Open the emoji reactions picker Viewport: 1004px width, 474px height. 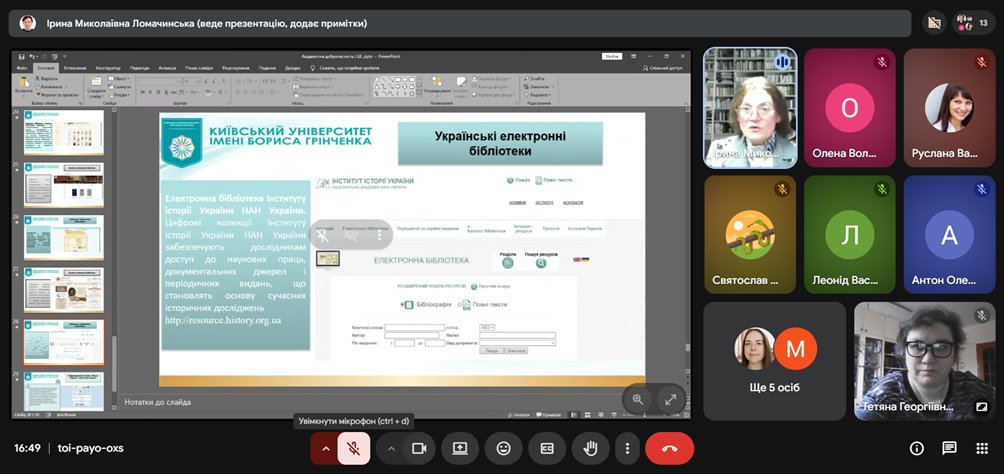[504, 449]
